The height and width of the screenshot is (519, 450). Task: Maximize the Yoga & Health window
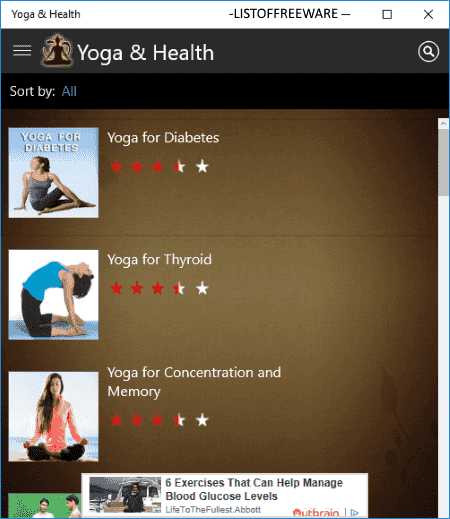(387, 14)
